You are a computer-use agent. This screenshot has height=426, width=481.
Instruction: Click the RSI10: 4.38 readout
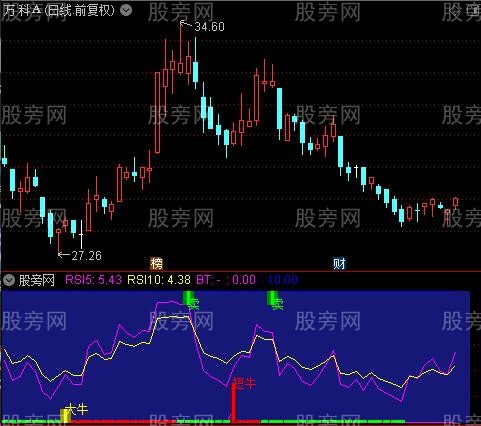[159, 279]
